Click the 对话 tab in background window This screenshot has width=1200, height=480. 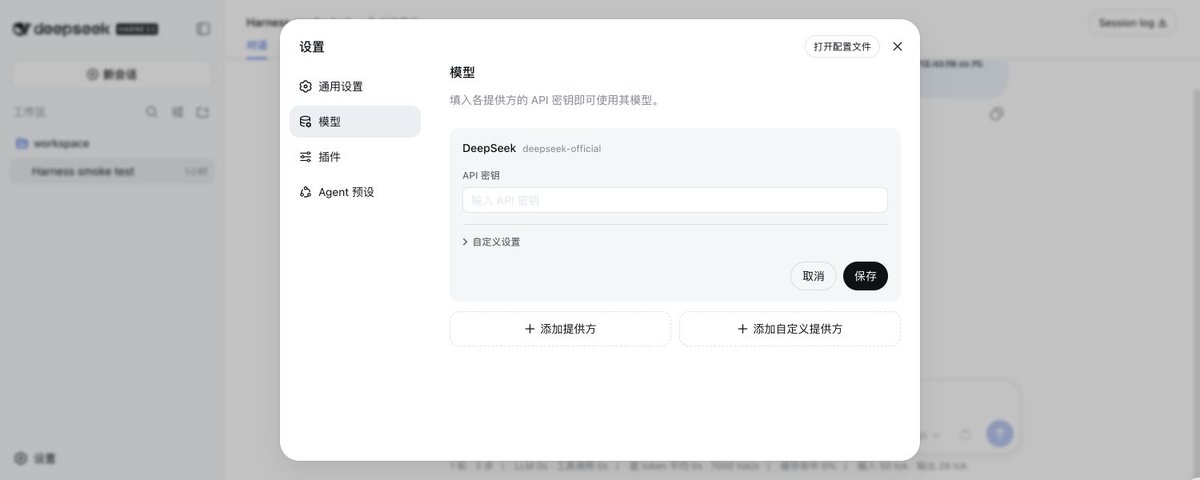257,45
